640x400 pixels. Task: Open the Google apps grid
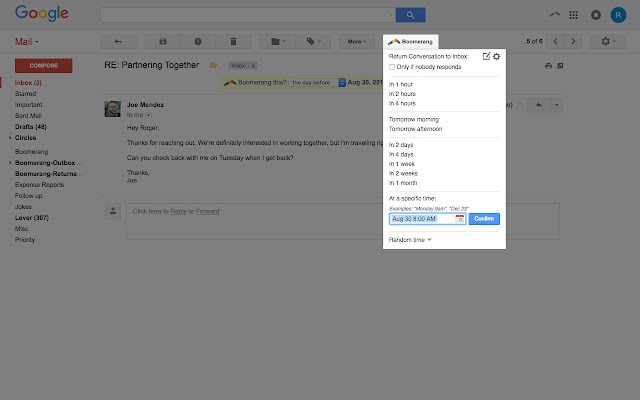tap(573, 15)
